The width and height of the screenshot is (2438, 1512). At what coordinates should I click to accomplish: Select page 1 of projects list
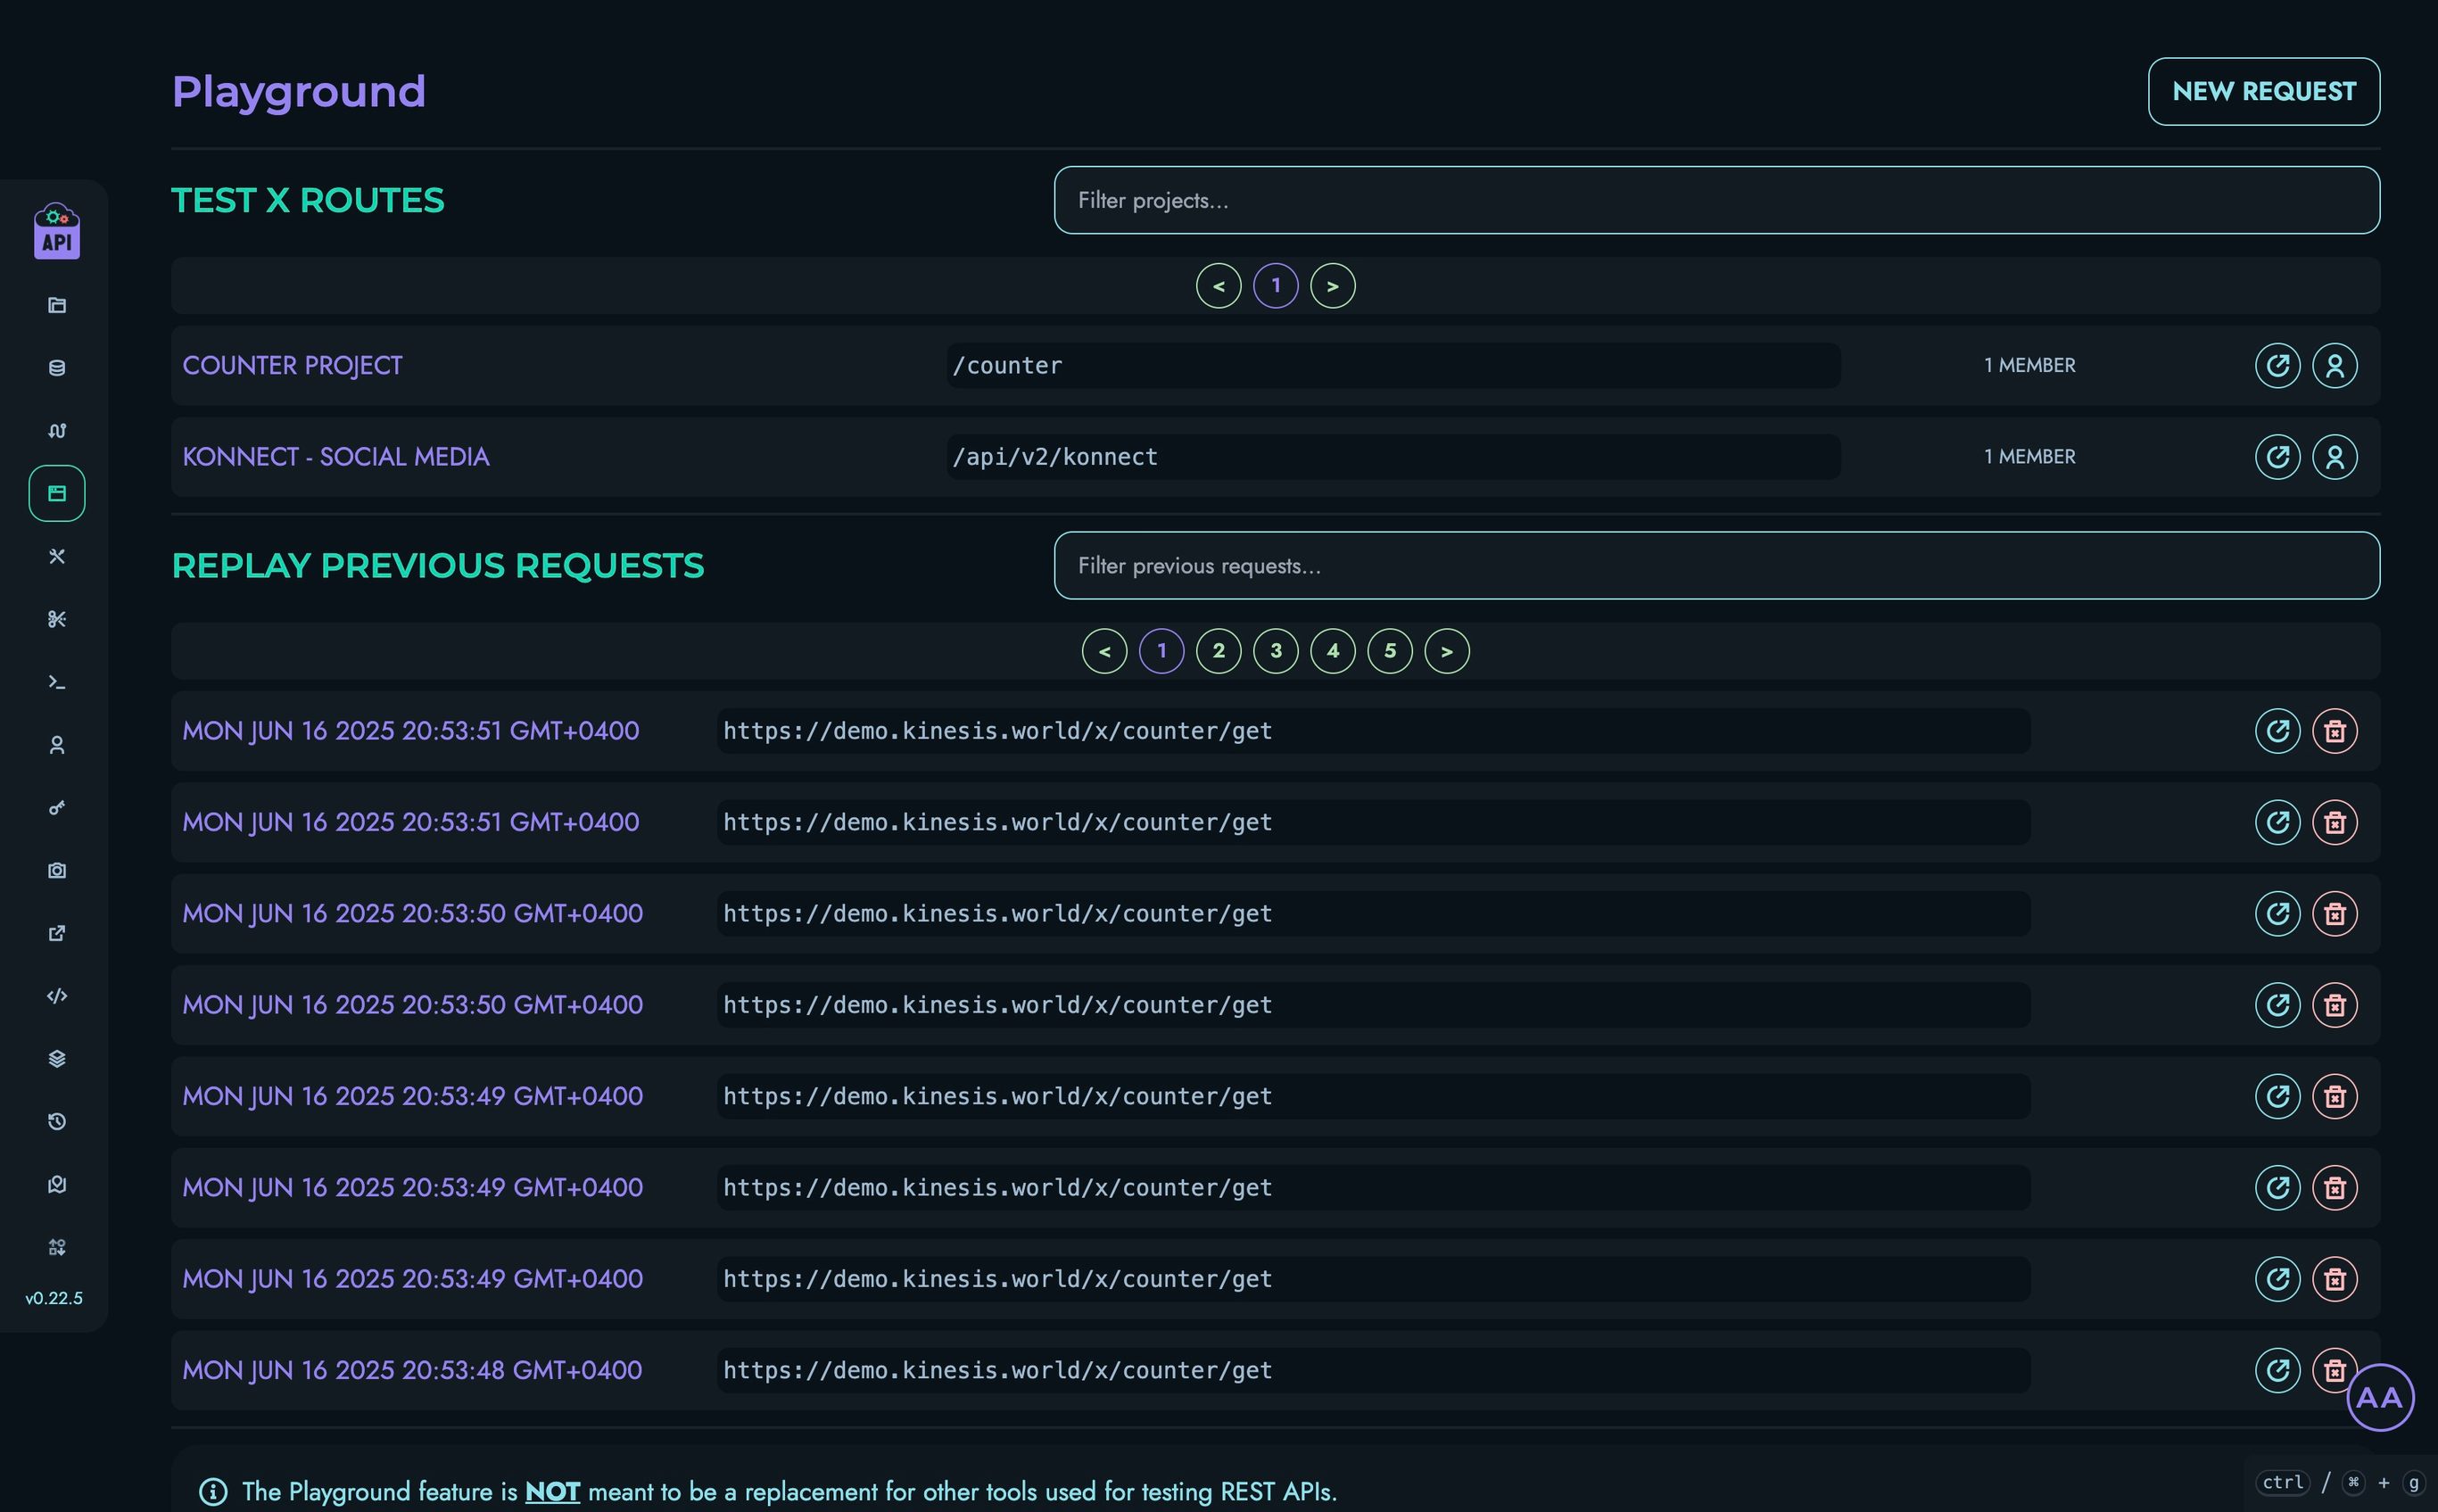(x=1275, y=286)
